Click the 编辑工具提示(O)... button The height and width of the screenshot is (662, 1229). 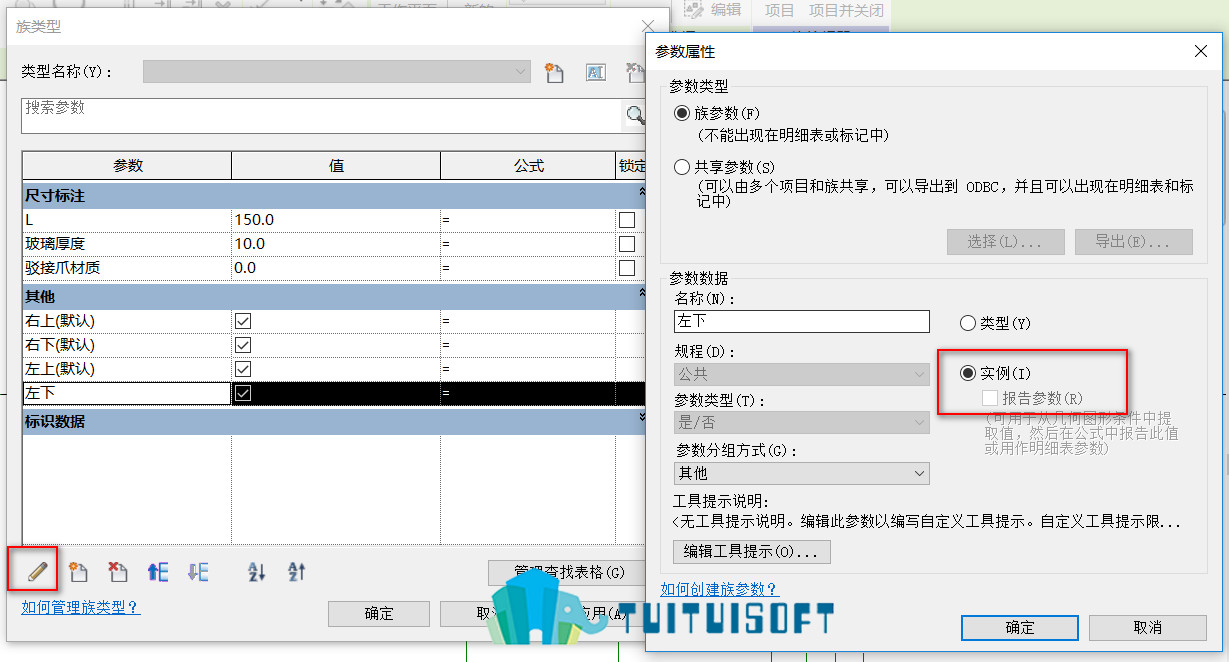click(752, 551)
